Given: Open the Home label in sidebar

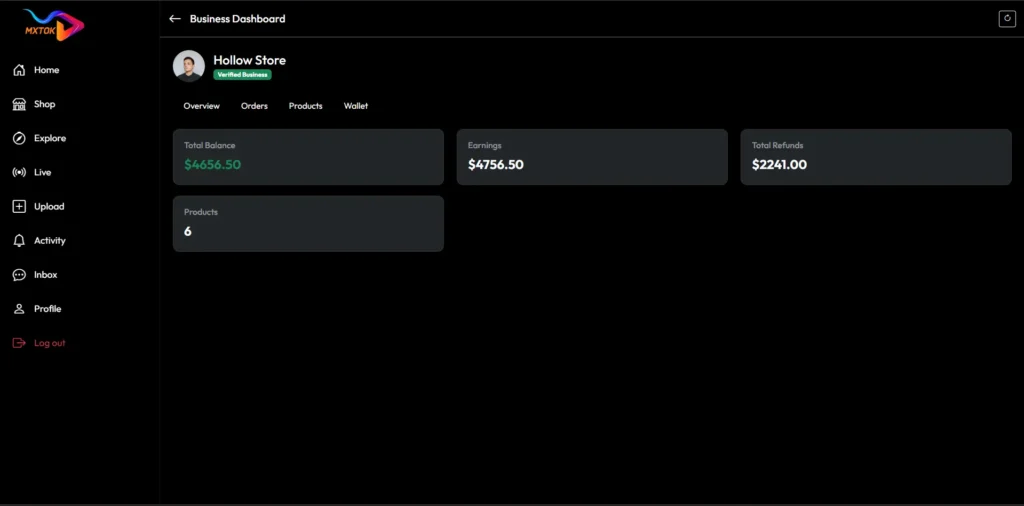Looking at the screenshot, I should coord(46,70).
